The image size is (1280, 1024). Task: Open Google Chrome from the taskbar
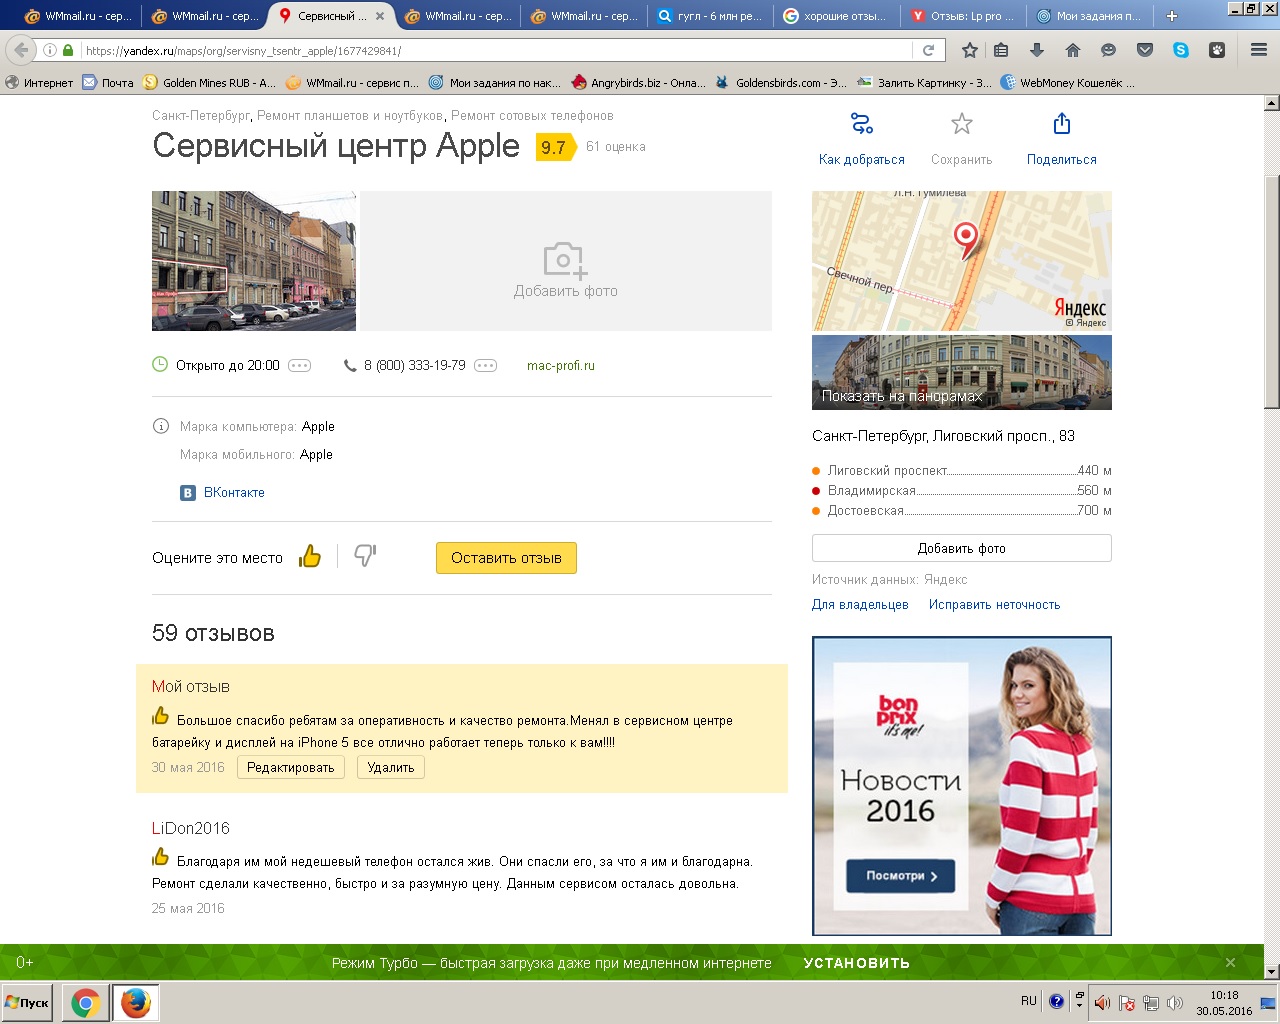[x=86, y=1003]
